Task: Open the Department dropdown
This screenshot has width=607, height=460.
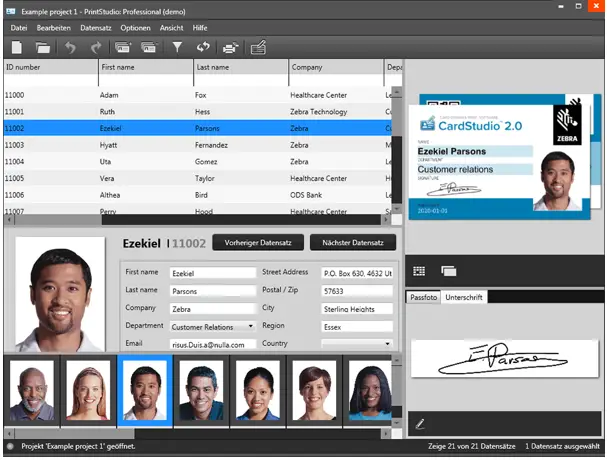Action: click(x=213, y=327)
